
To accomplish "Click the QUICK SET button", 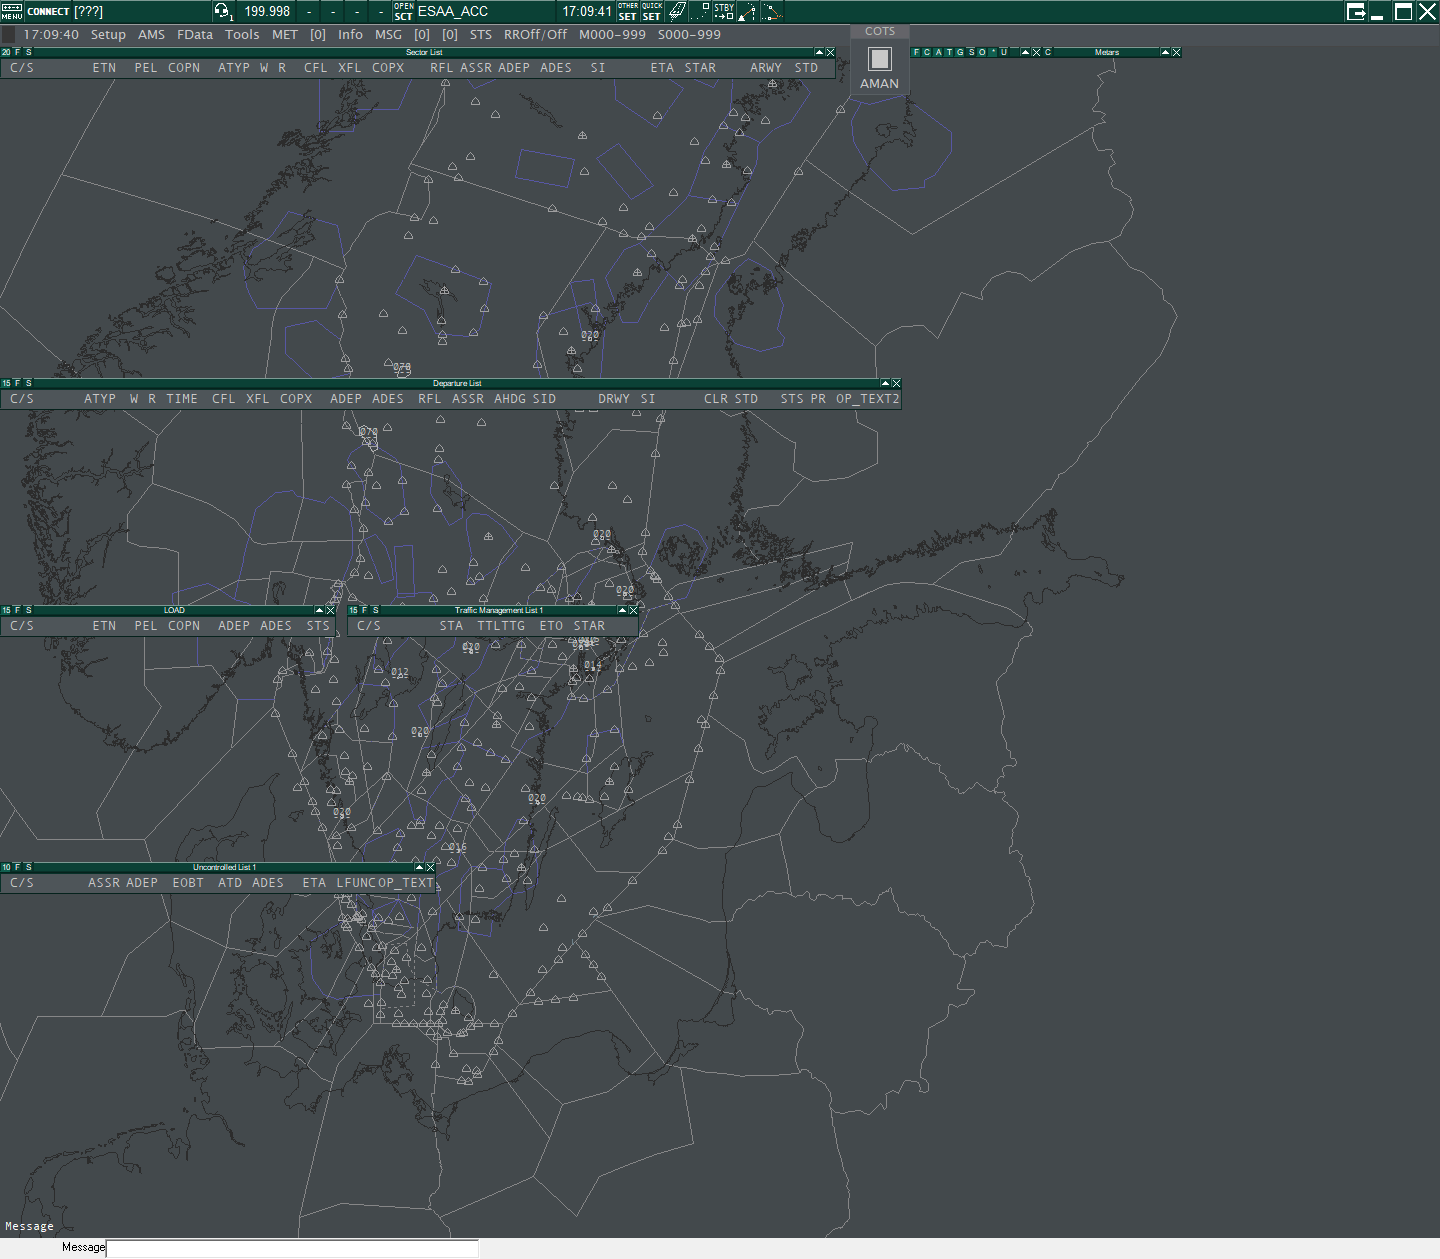I will 652,11.
